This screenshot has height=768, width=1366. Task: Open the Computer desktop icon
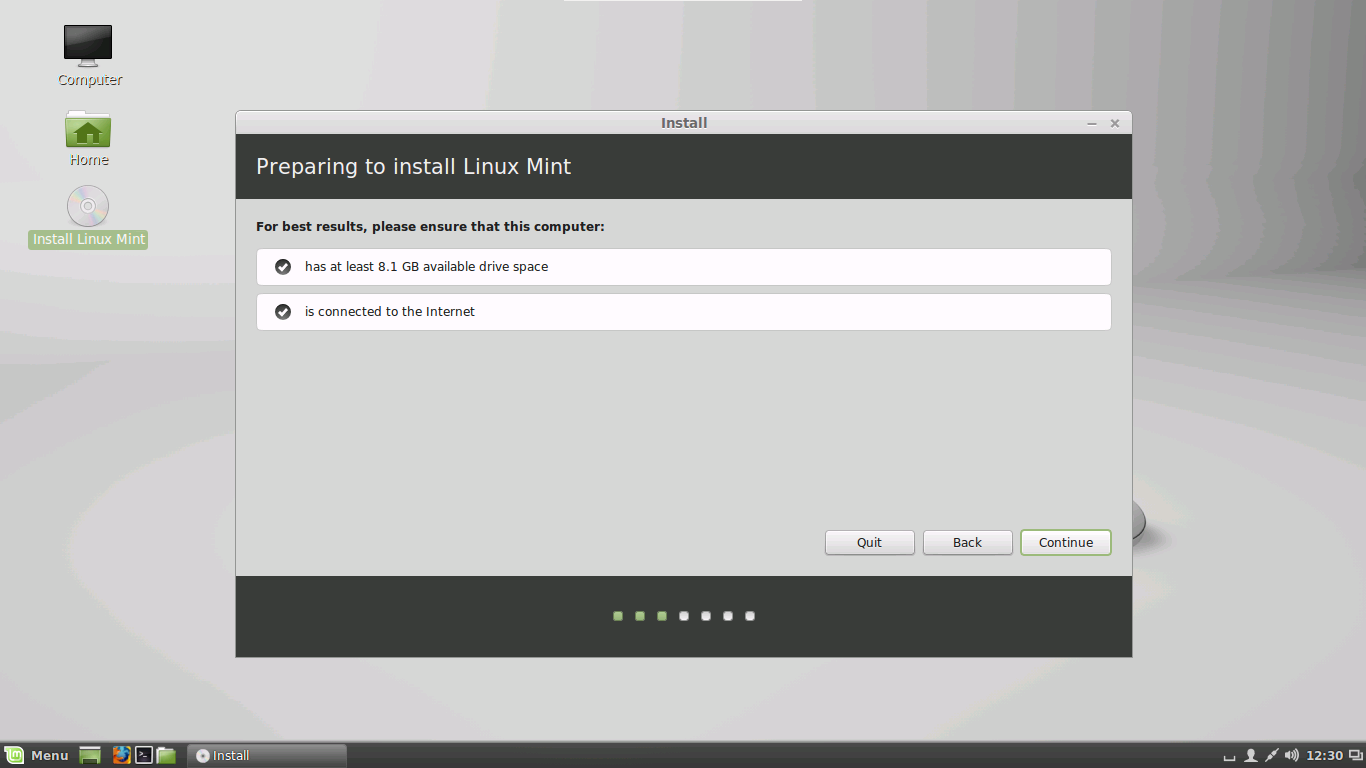pyautogui.click(x=89, y=56)
